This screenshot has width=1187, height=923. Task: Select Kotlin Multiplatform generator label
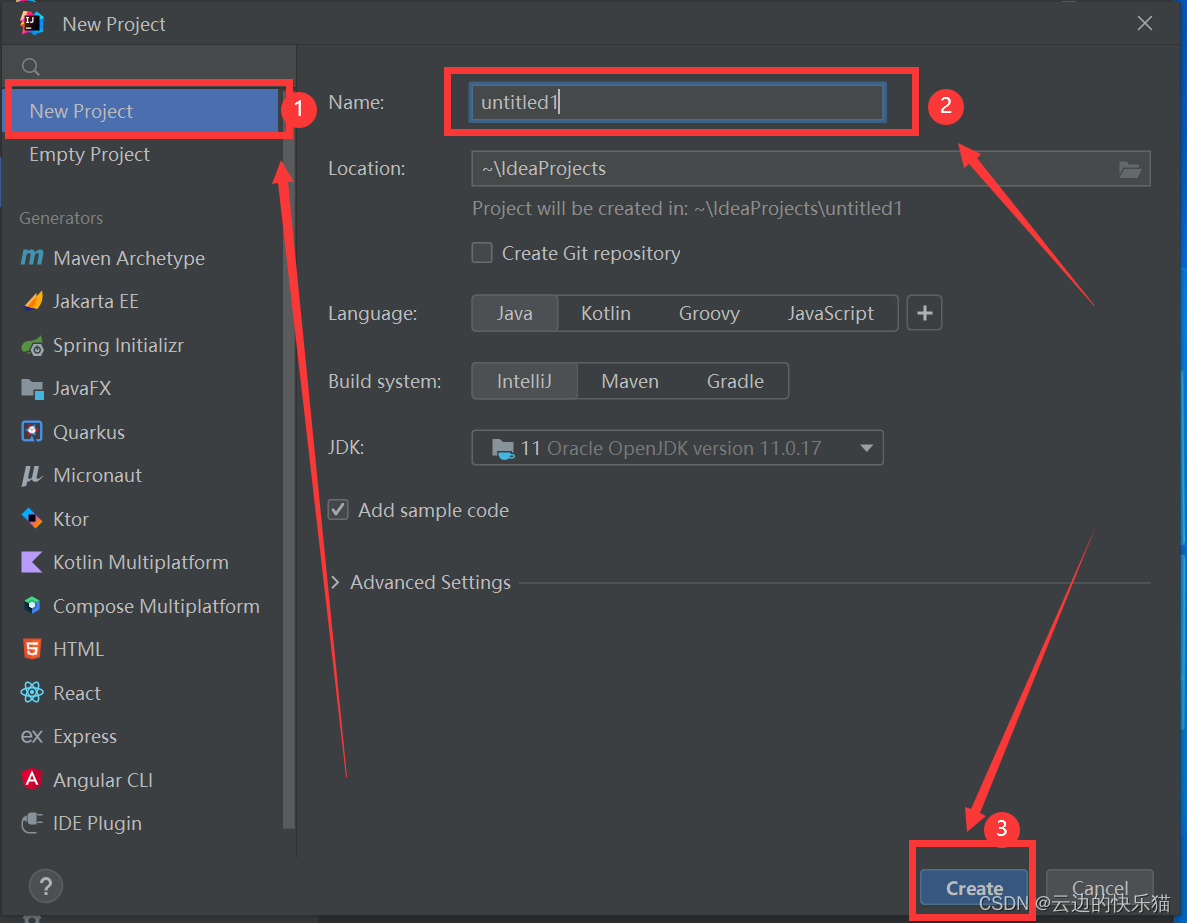point(141,563)
